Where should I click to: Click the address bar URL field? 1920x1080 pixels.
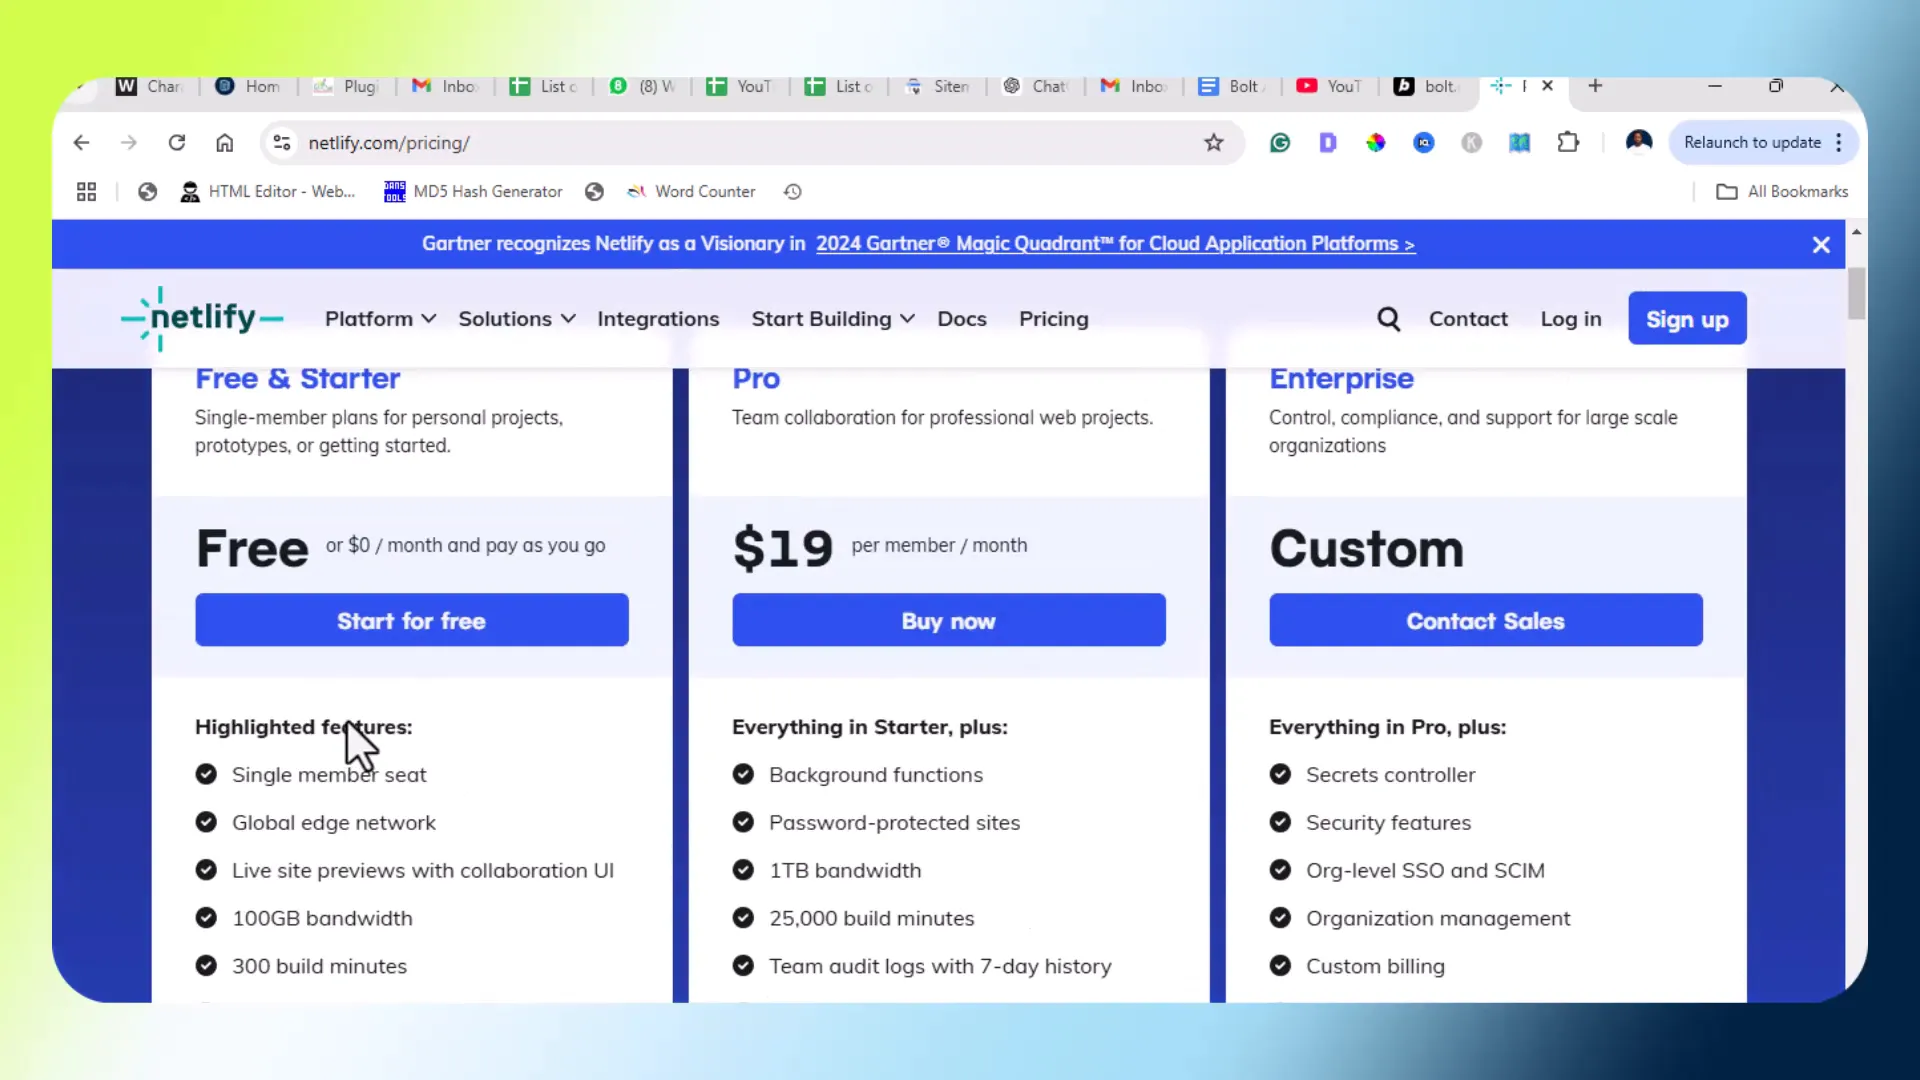coord(750,143)
